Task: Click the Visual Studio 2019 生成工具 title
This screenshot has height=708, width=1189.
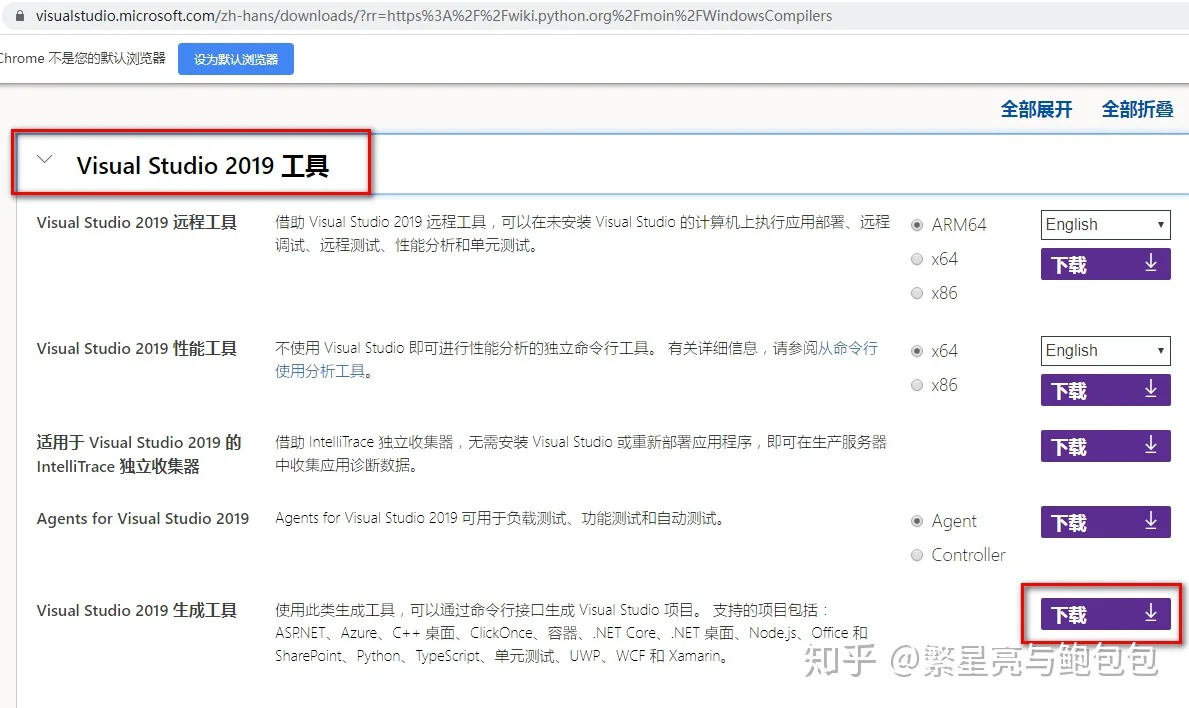Action: pyautogui.click(x=136, y=610)
